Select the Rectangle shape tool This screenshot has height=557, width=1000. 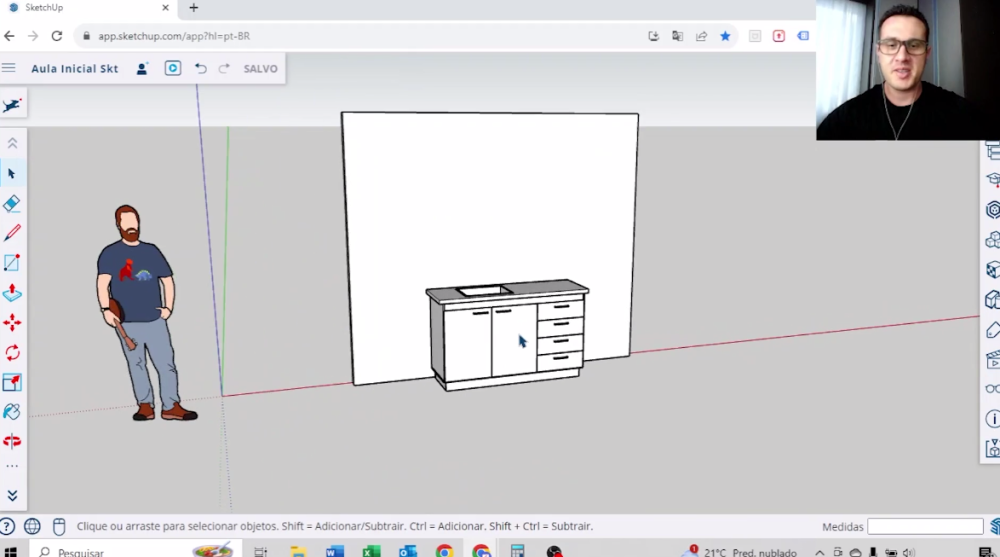point(11,263)
